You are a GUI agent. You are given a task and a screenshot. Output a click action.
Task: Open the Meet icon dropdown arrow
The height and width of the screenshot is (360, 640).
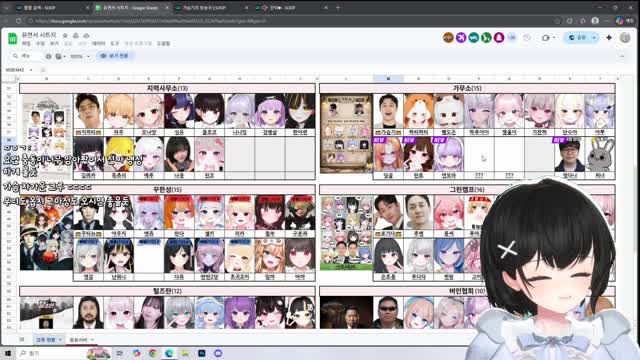(554, 38)
